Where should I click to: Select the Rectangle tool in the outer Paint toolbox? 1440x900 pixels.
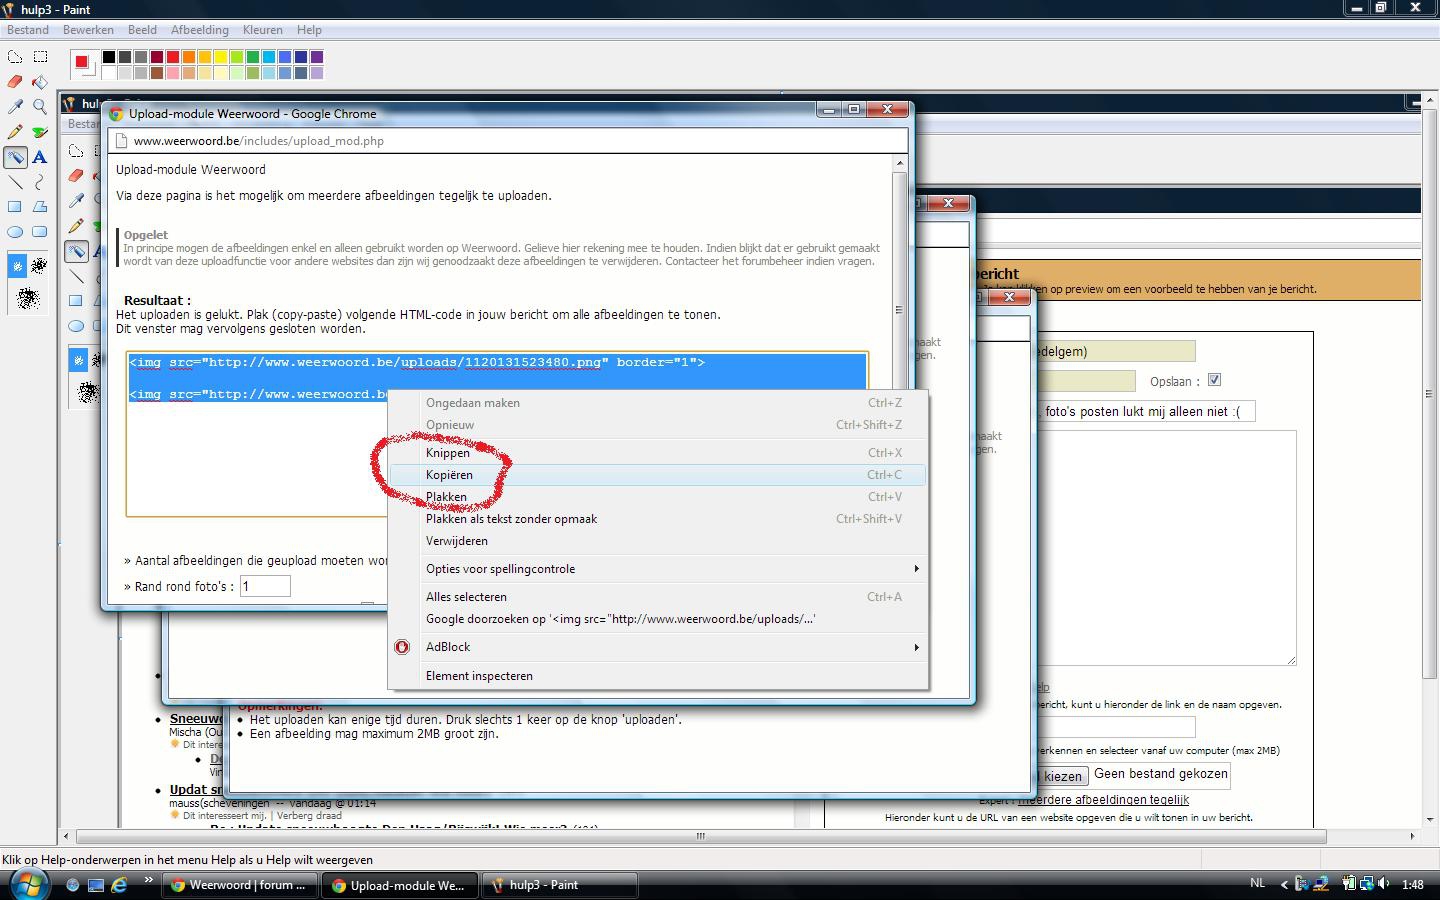pyautogui.click(x=15, y=207)
